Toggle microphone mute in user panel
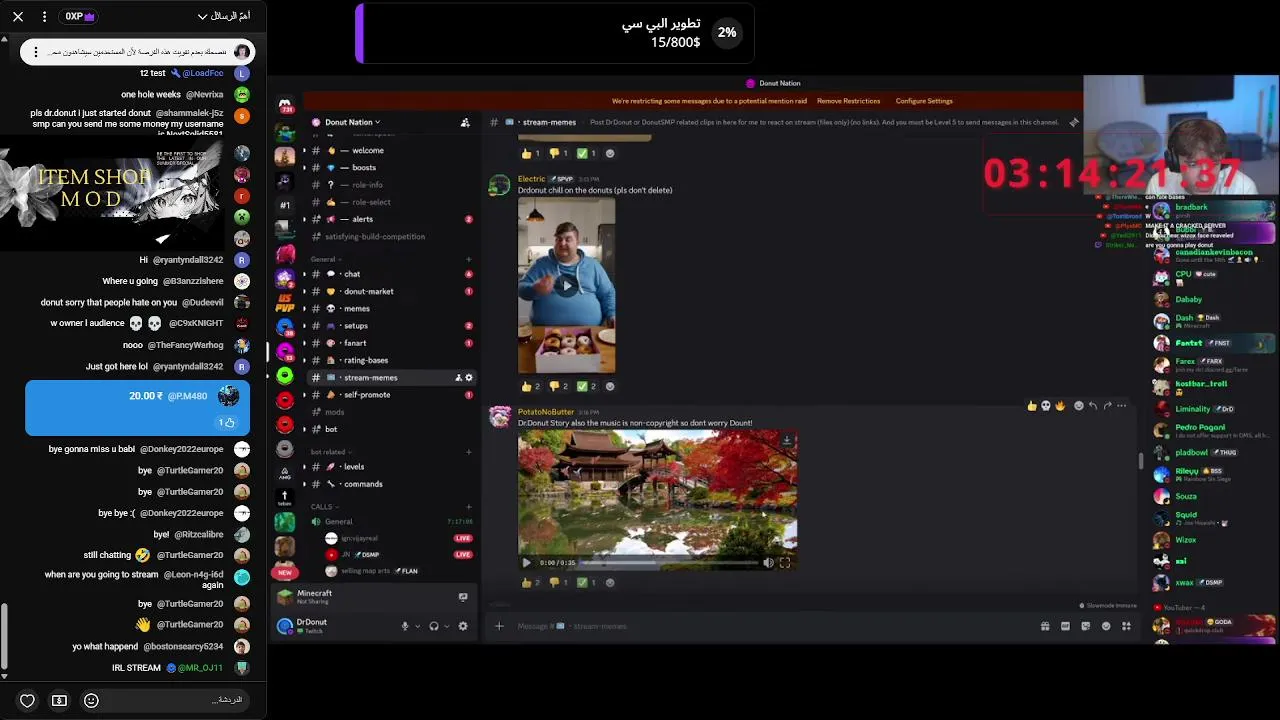 click(405, 626)
